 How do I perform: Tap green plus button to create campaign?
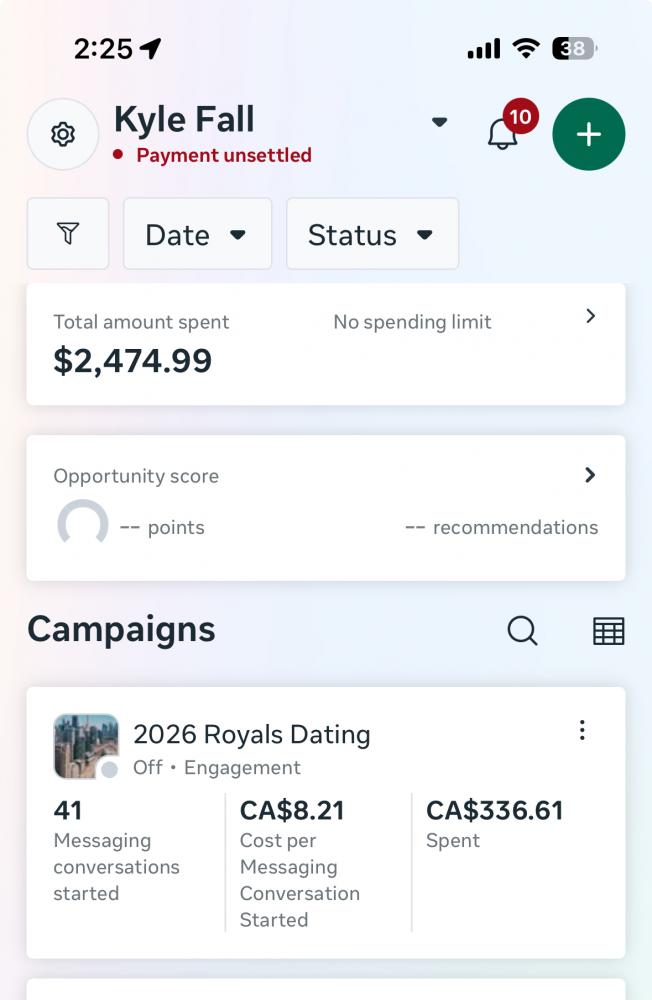coord(589,134)
